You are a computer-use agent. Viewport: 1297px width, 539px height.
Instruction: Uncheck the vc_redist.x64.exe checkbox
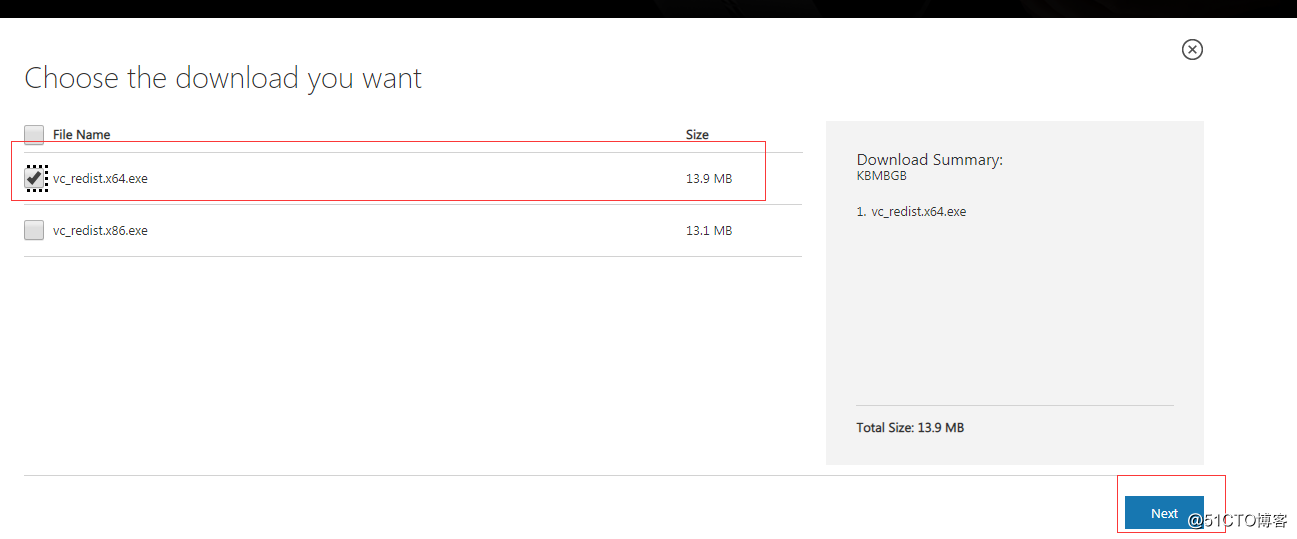coord(34,178)
